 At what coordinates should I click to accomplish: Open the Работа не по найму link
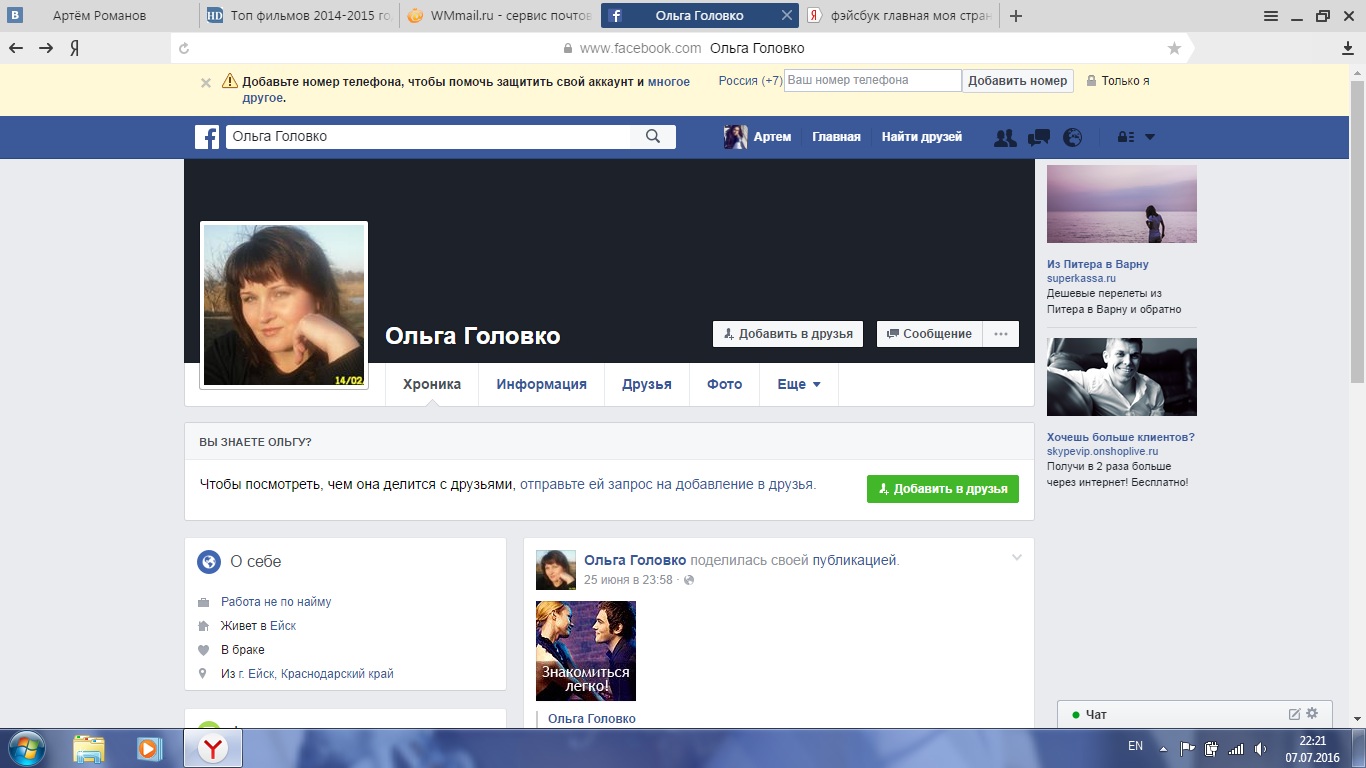pos(276,602)
